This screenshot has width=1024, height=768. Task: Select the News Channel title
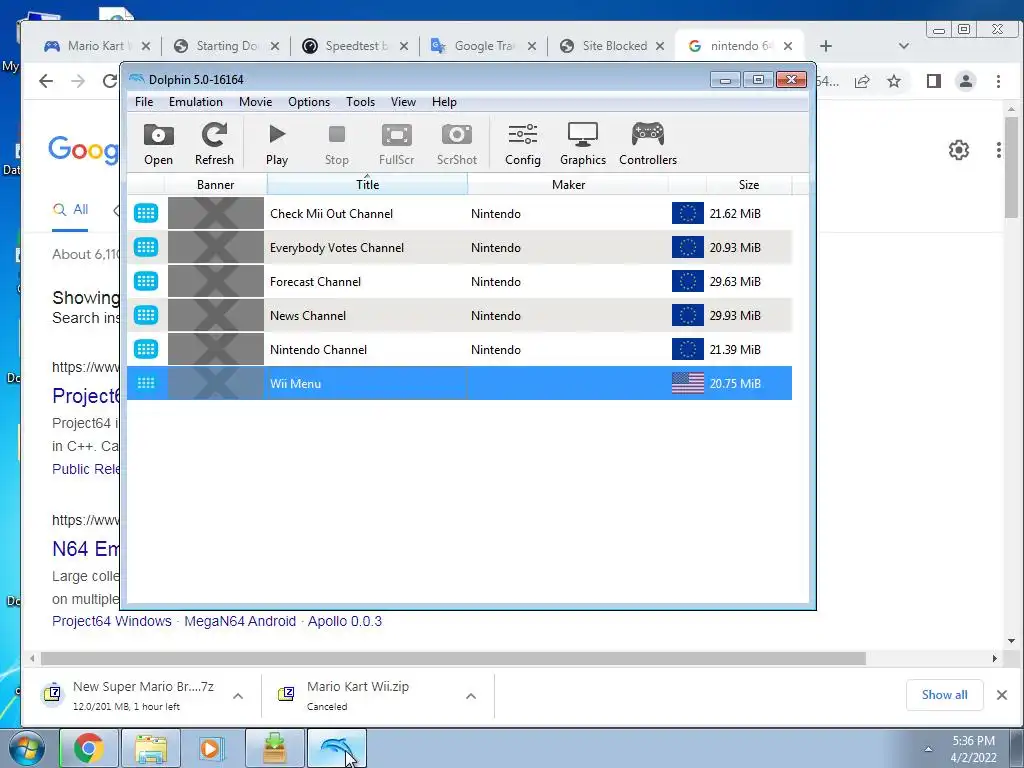point(308,315)
